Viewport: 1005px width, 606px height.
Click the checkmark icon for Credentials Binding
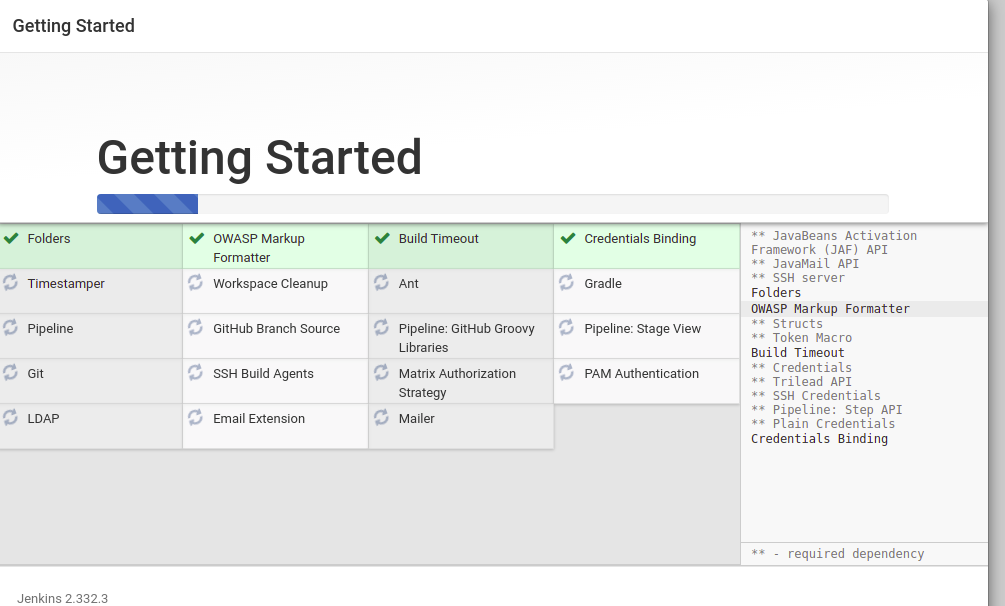pos(568,239)
